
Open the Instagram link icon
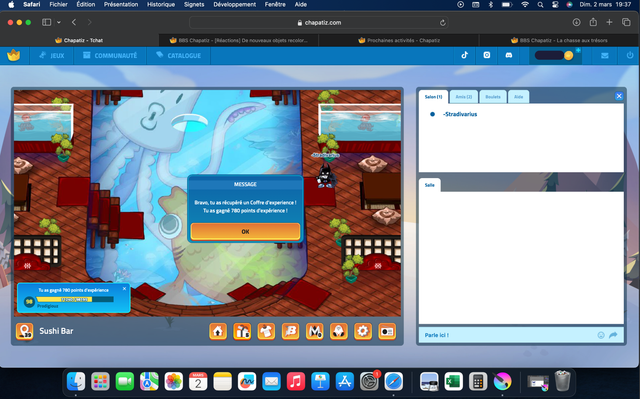tap(487, 55)
